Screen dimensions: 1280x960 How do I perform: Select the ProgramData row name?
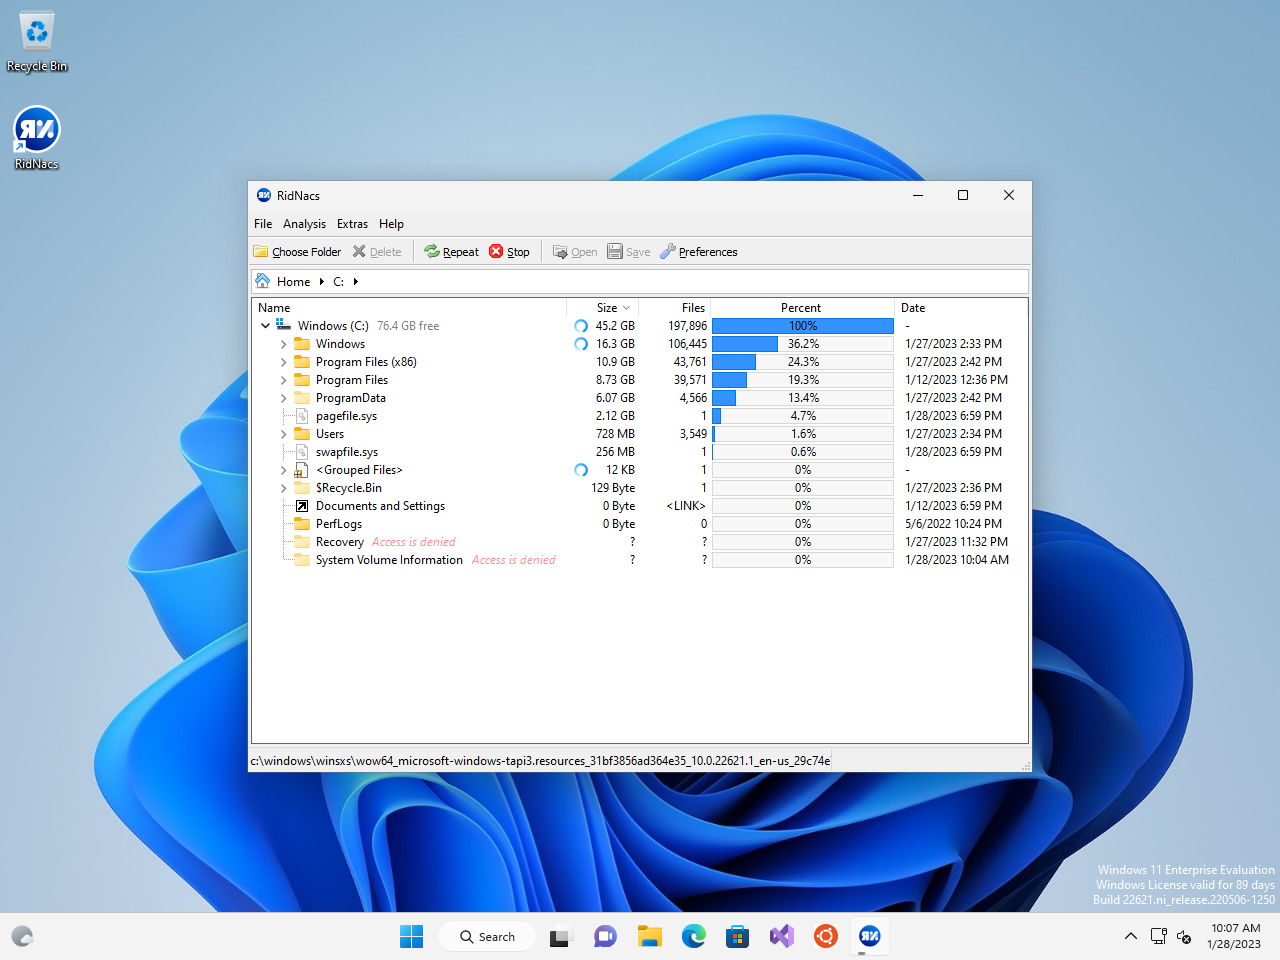(x=351, y=398)
